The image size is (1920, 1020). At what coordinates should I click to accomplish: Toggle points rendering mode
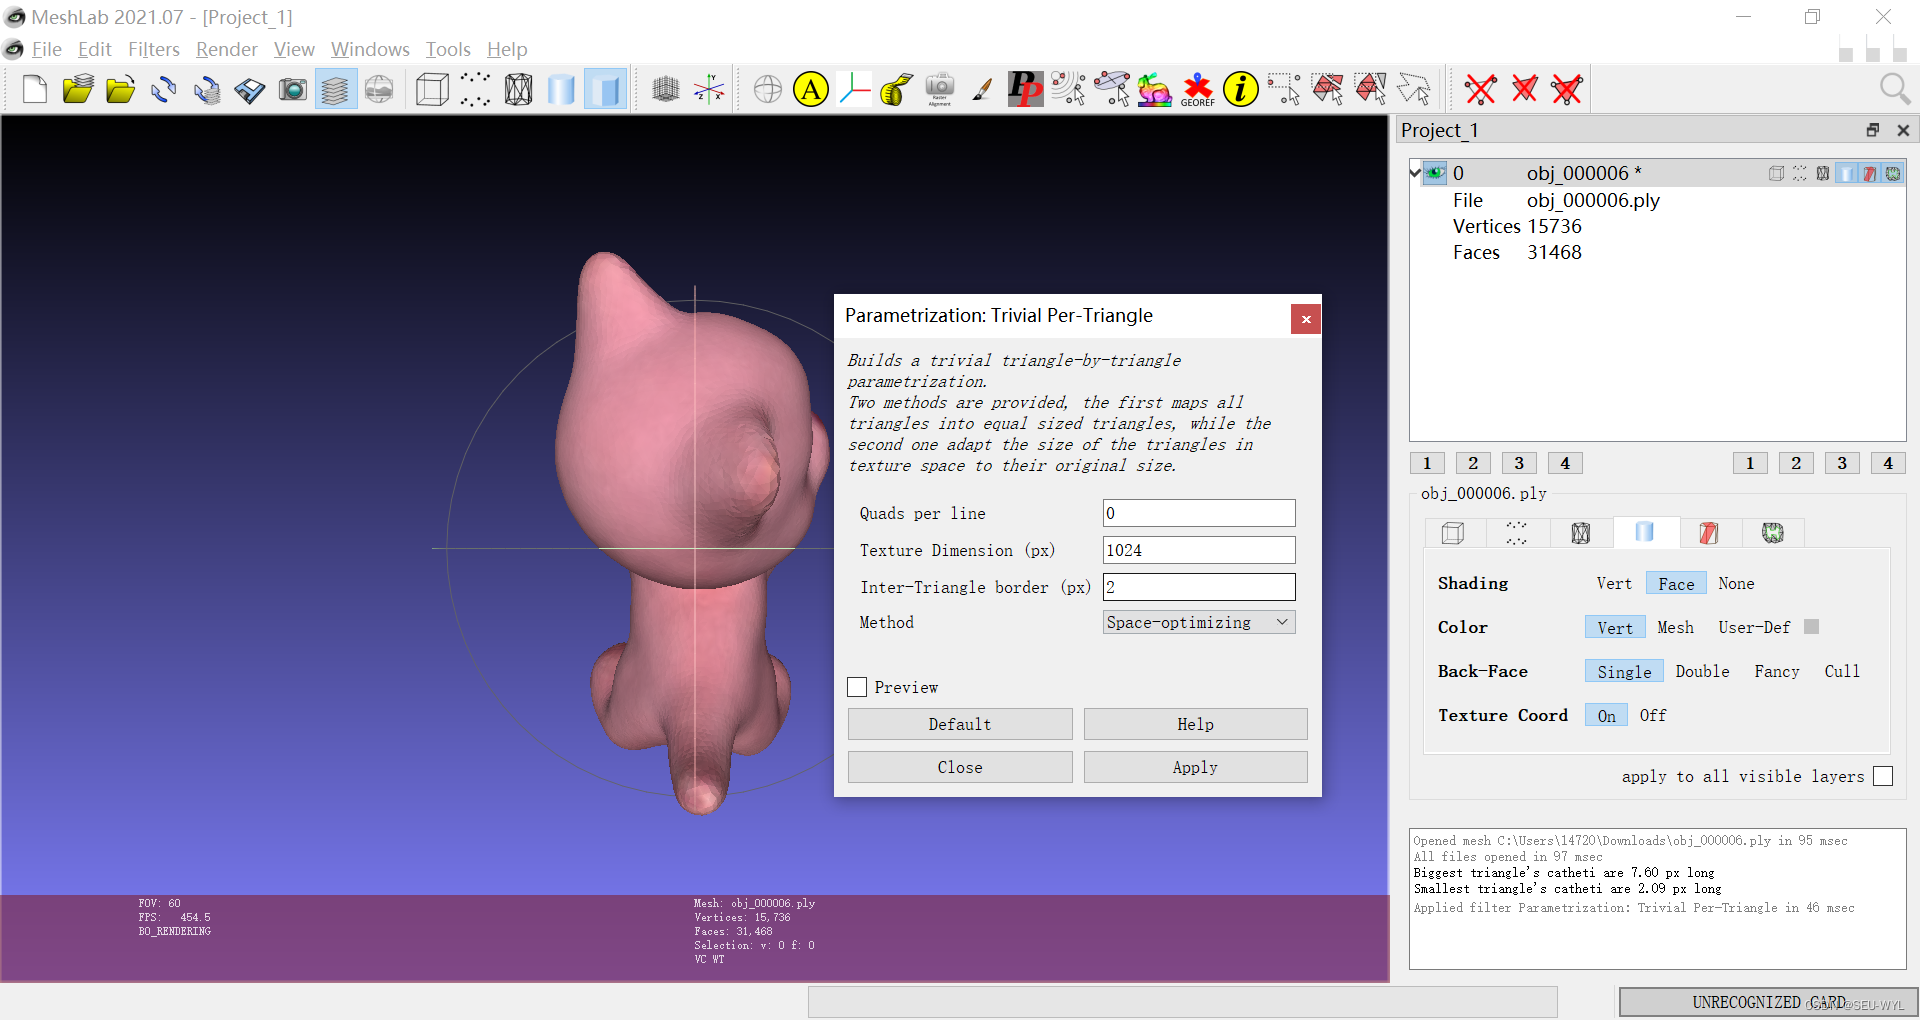(475, 90)
